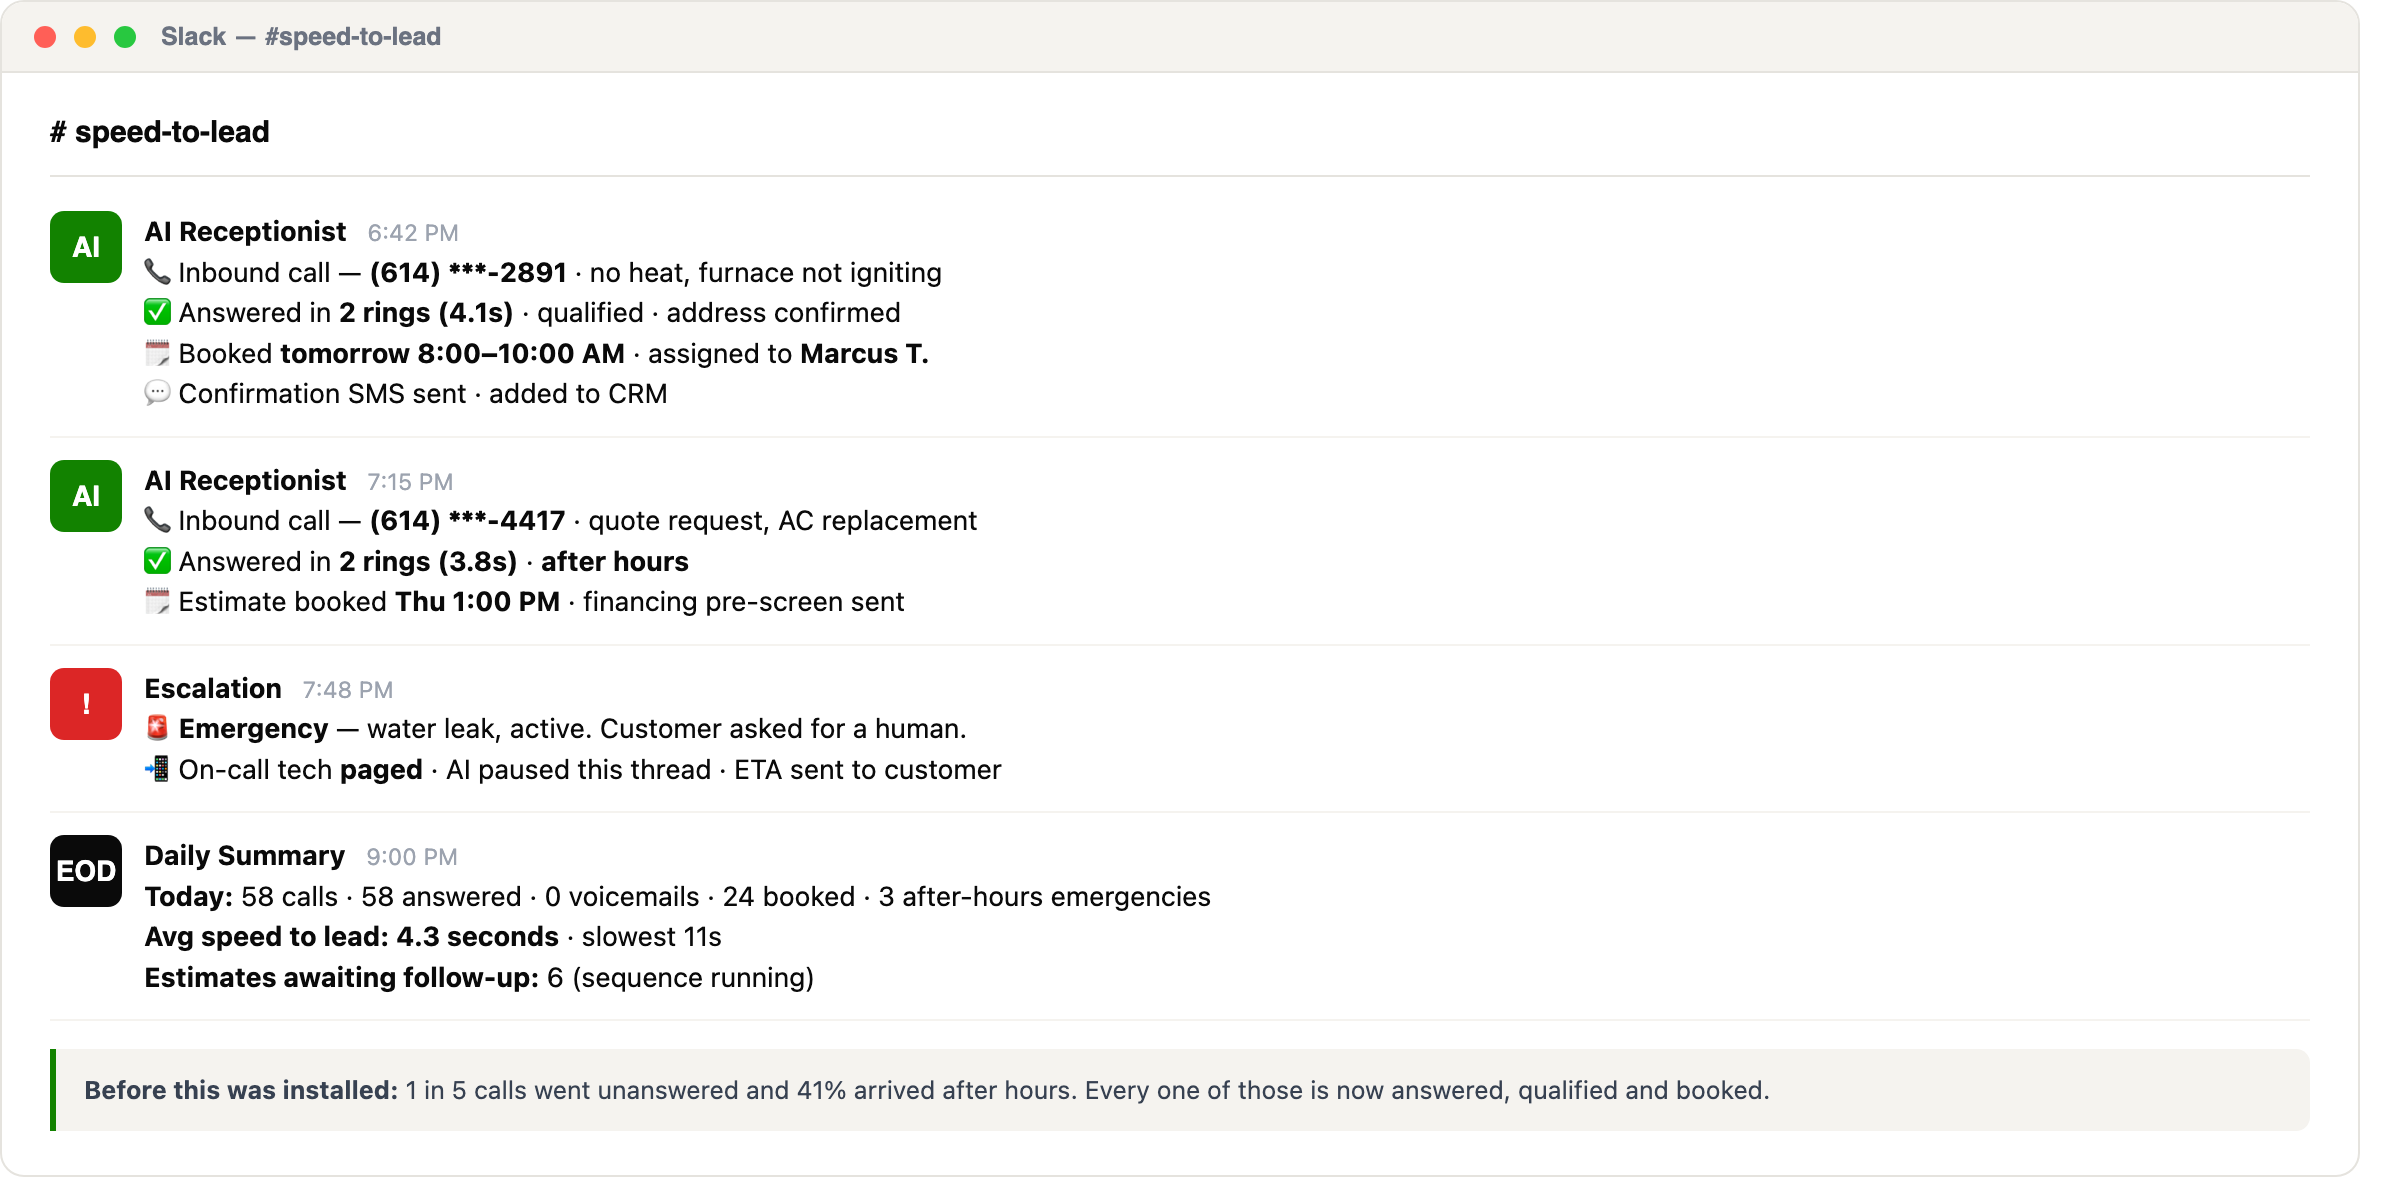Click green checkmark next to 2 rings (3.8s)

(x=157, y=561)
